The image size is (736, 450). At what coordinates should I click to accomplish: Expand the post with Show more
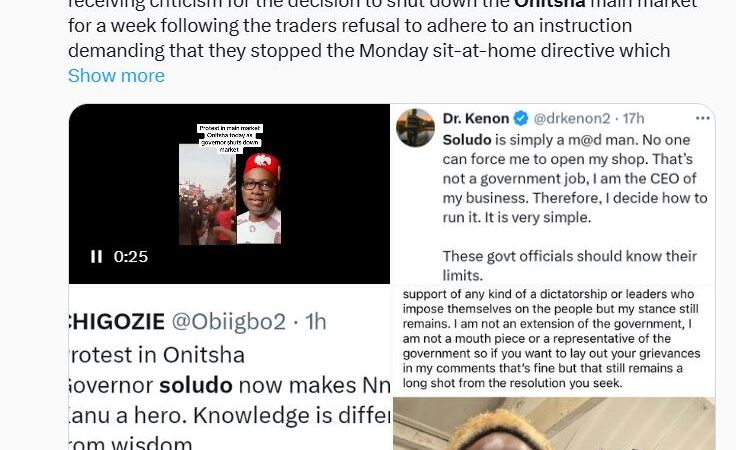(116, 76)
